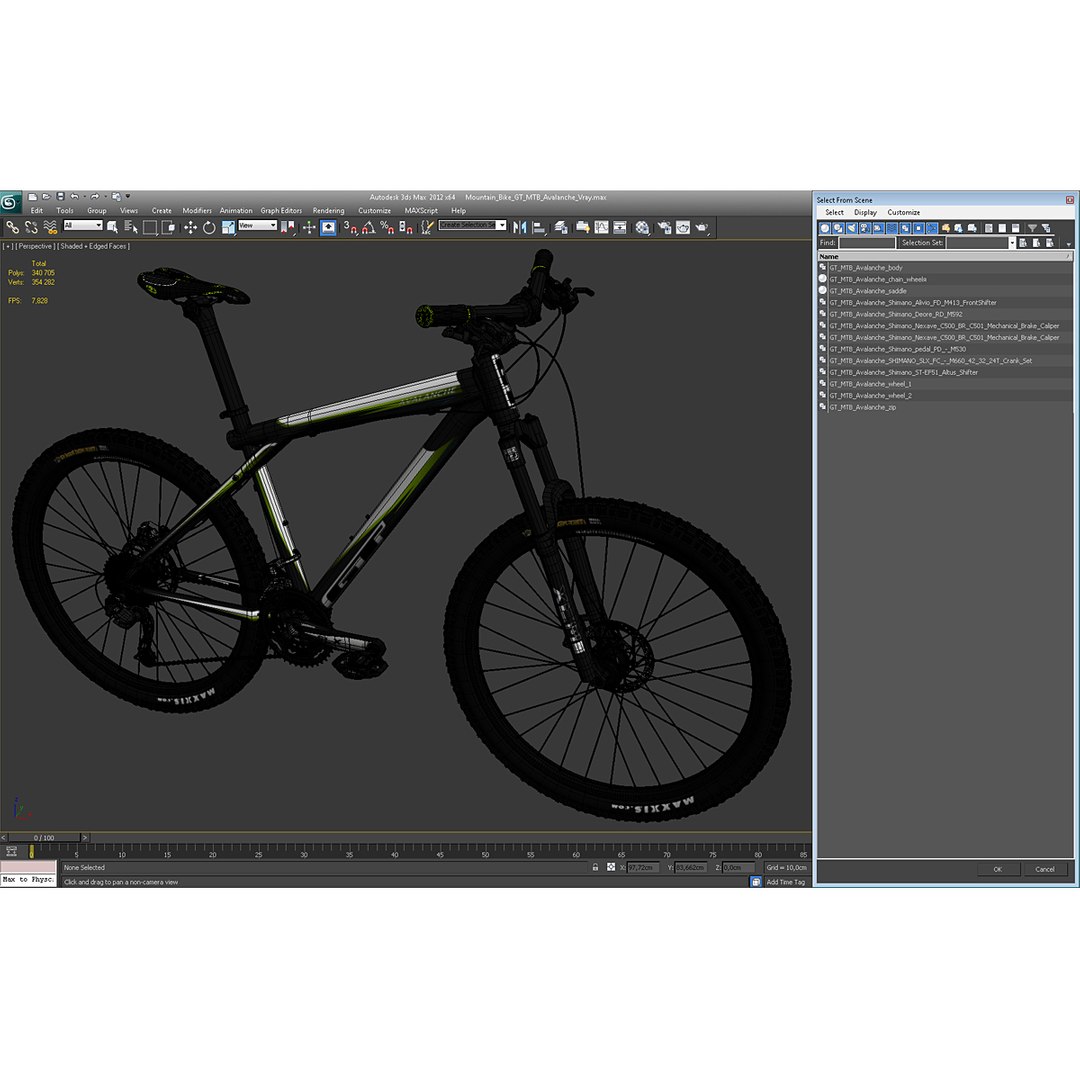Activate the Unlink Selection tool
The image size is (1080, 1080).
(x=31, y=227)
